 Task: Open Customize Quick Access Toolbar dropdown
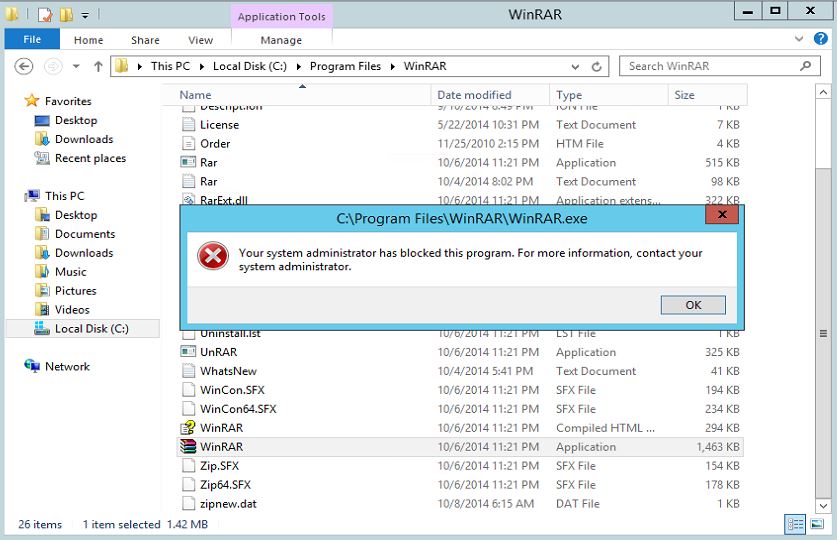(85, 15)
